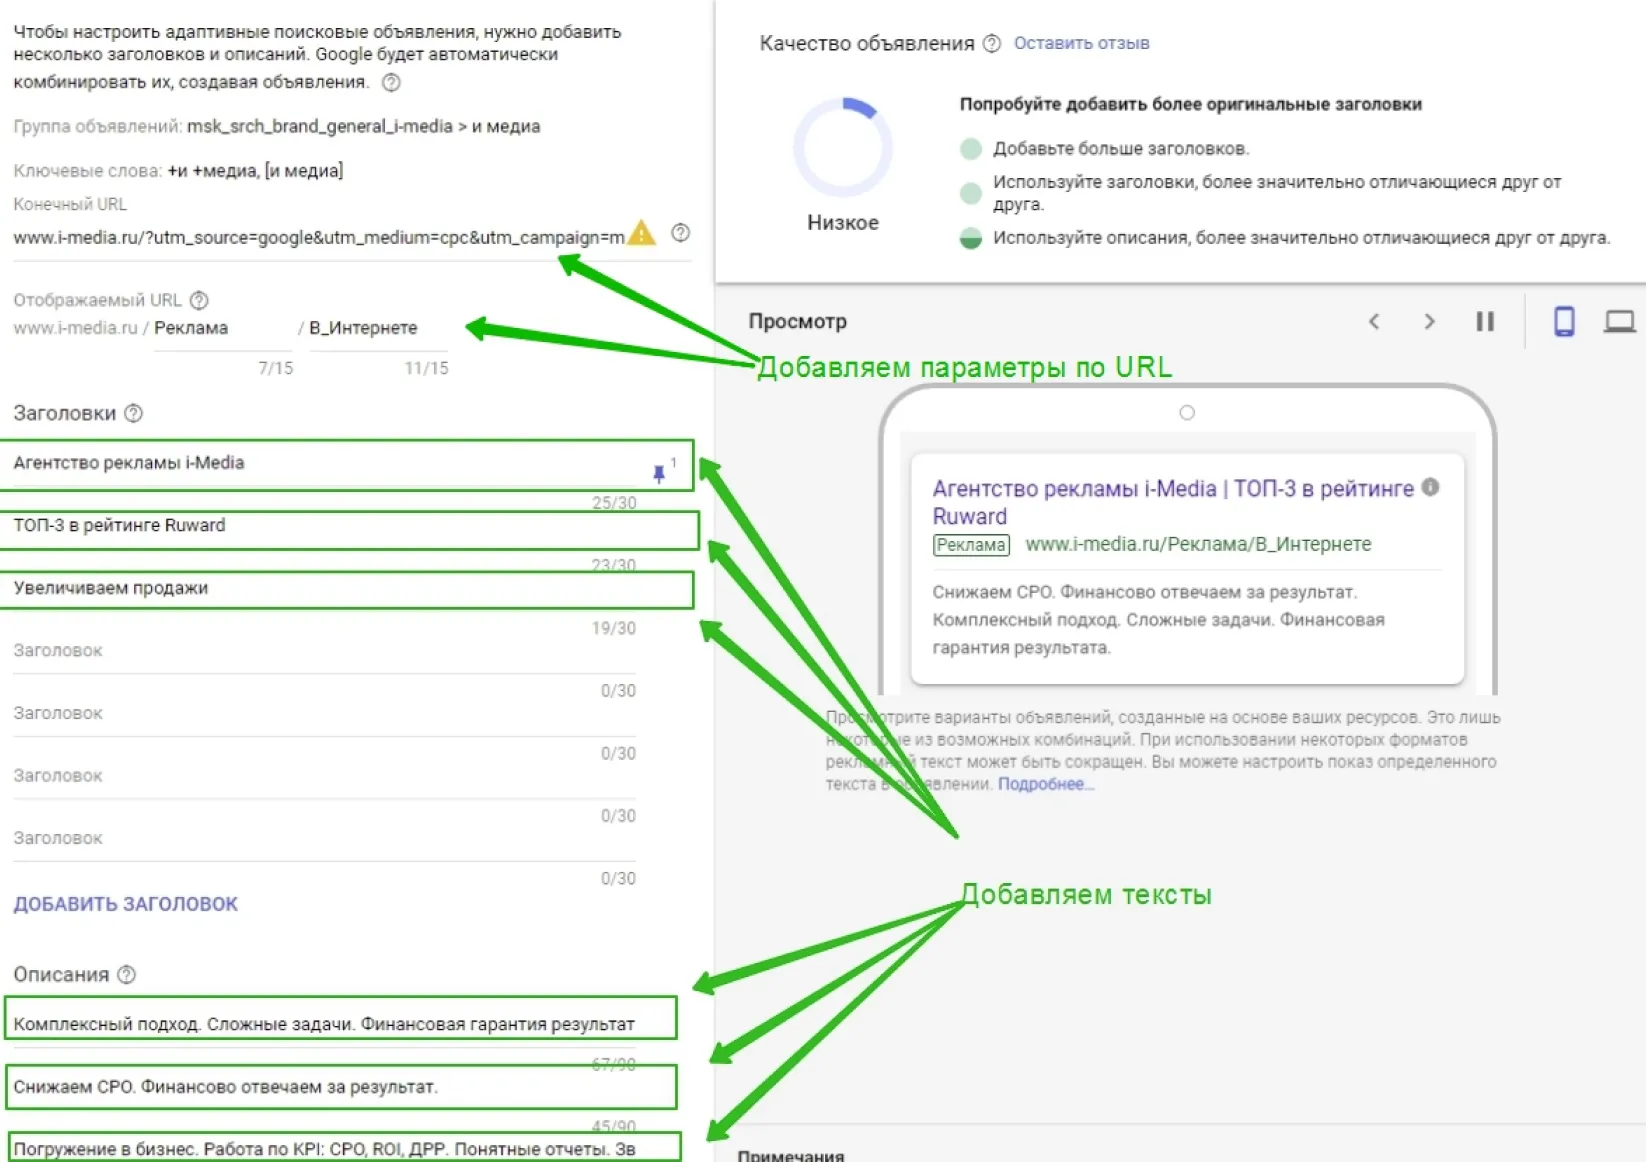Open help icon next to the final URL
1646x1162 pixels.
coord(681,233)
